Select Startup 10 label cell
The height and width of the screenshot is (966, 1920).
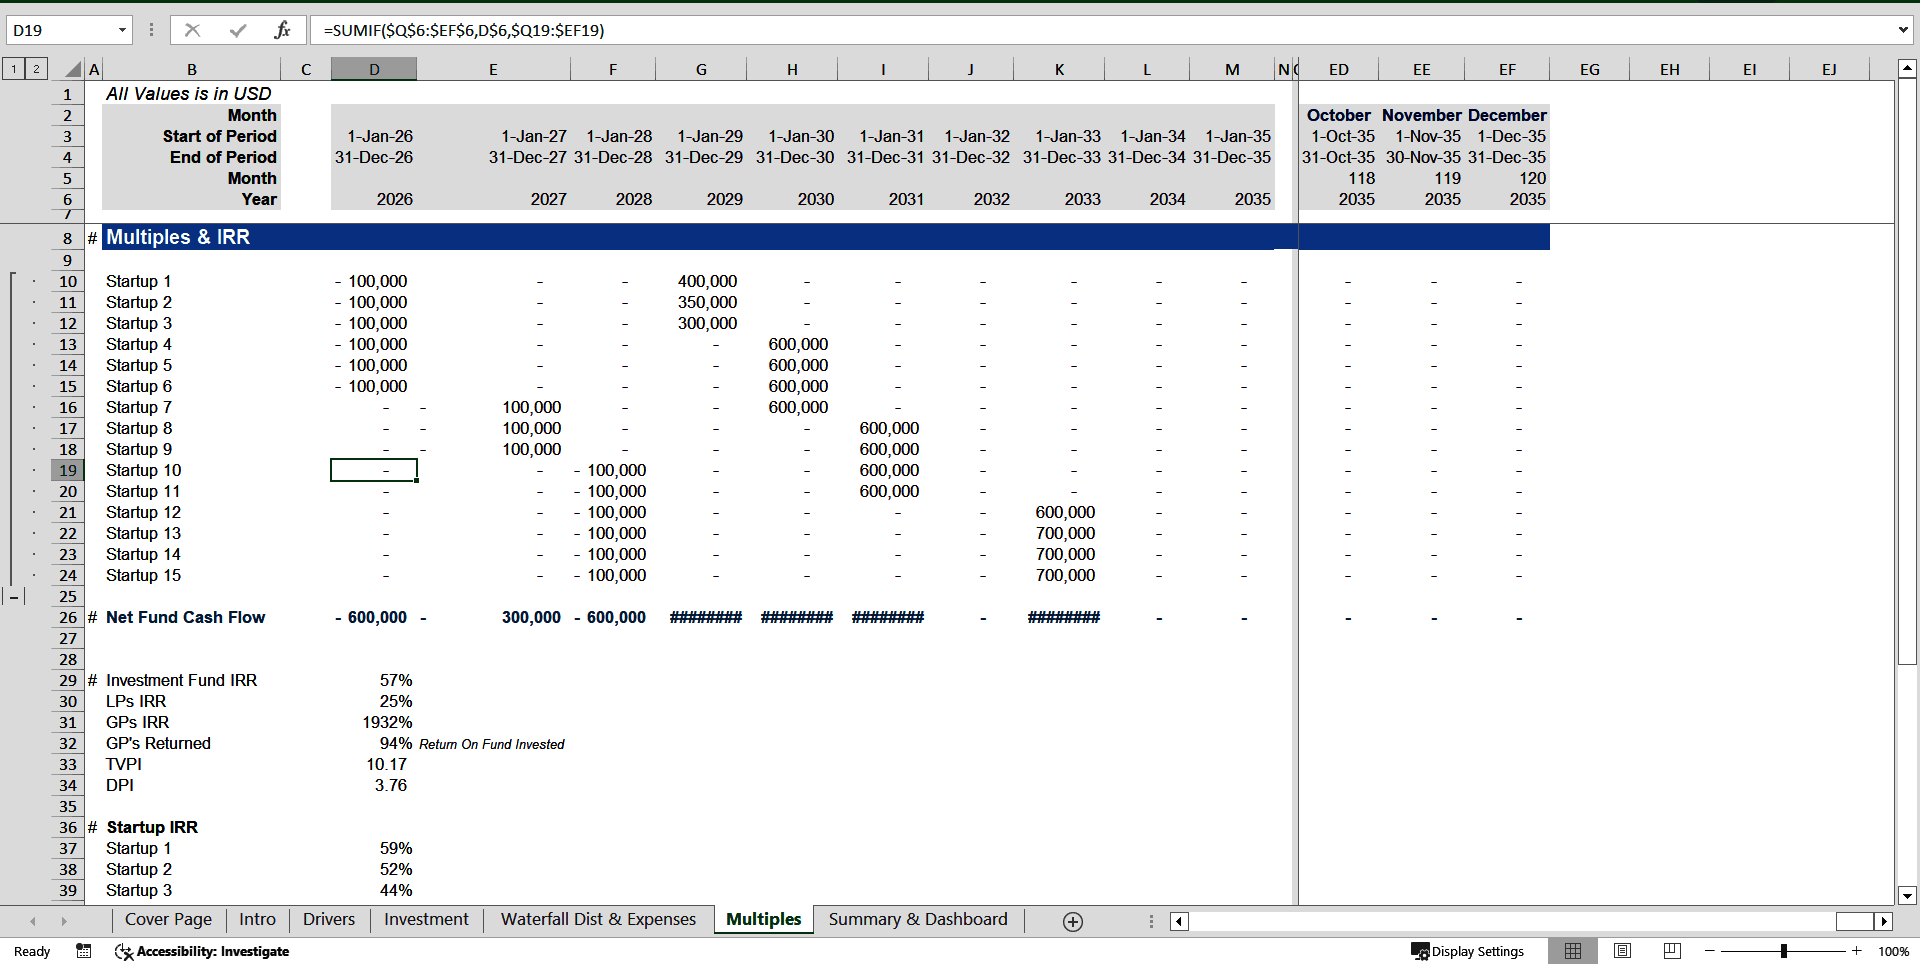pyautogui.click(x=192, y=471)
